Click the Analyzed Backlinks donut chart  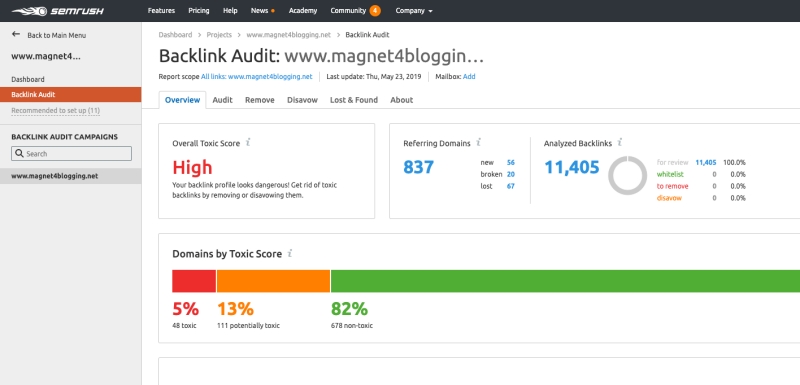(x=628, y=175)
